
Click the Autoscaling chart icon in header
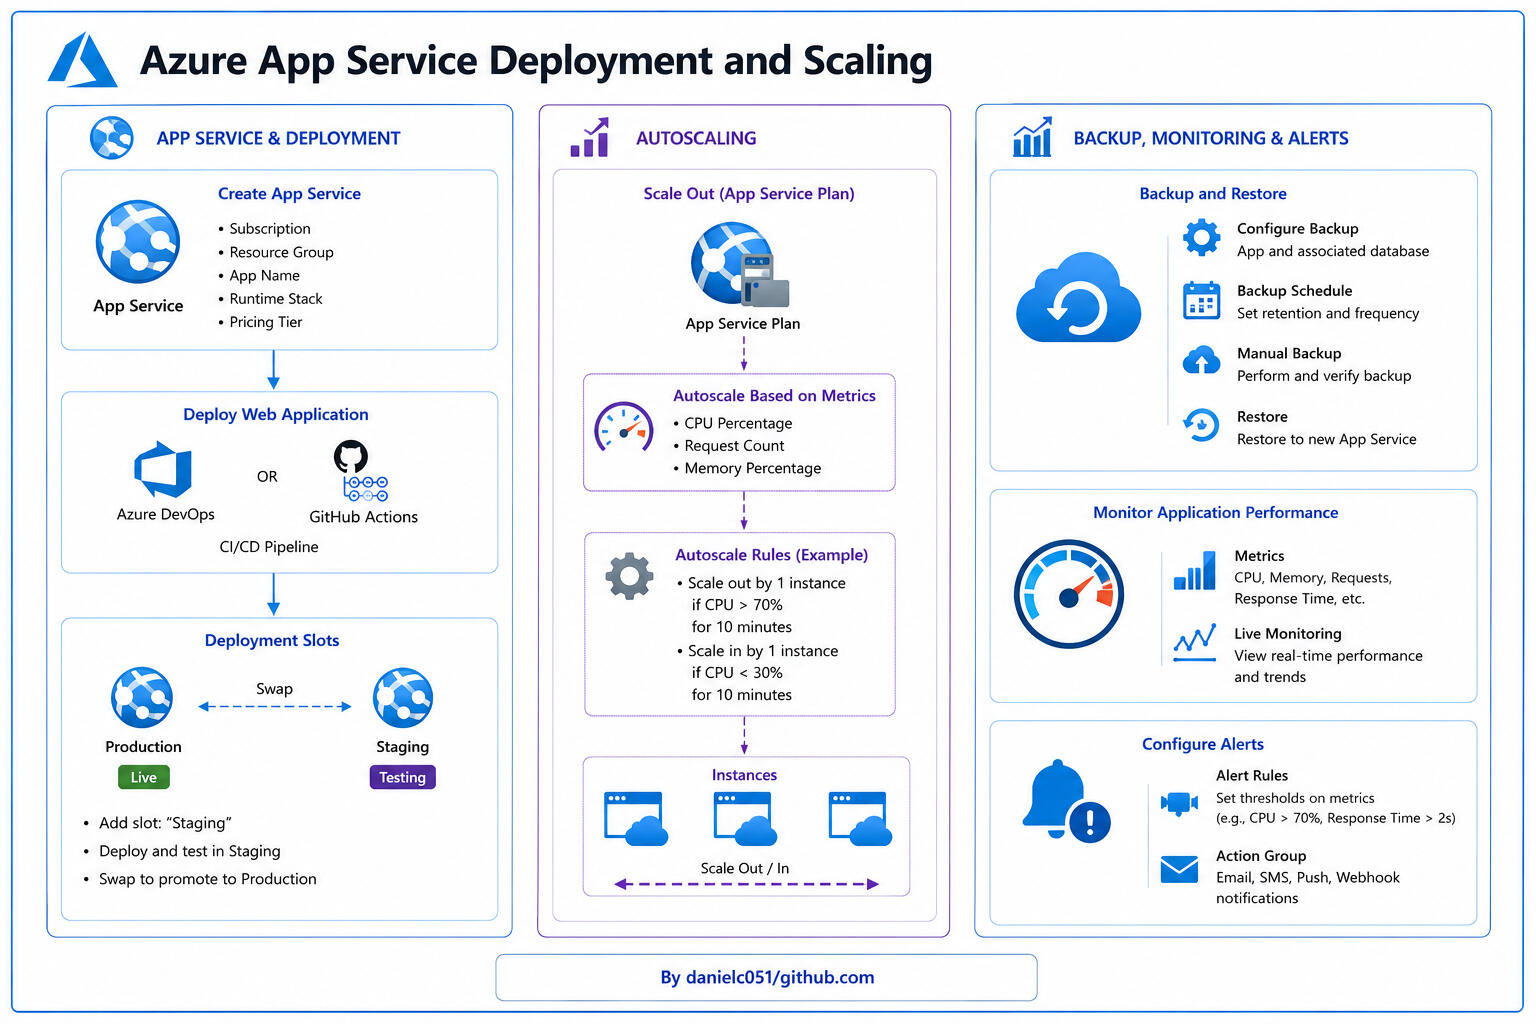coord(590,137)
